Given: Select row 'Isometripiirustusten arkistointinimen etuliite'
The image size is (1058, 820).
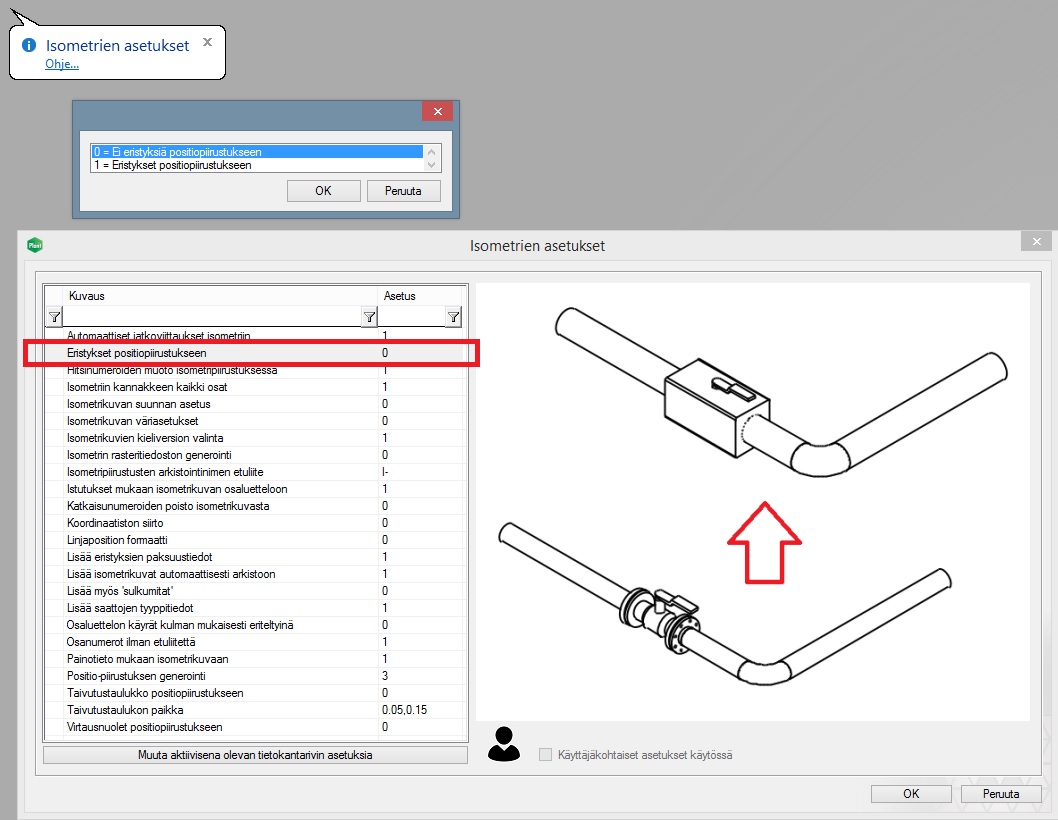Looking at the screenshot, I should coord(255,472).
